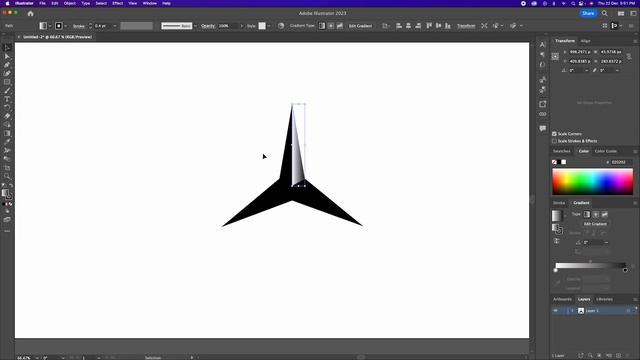Click the isolate selected object icon
Viewport: 640px width, 360px height.
pyautogui.click(x=484, y=26)
